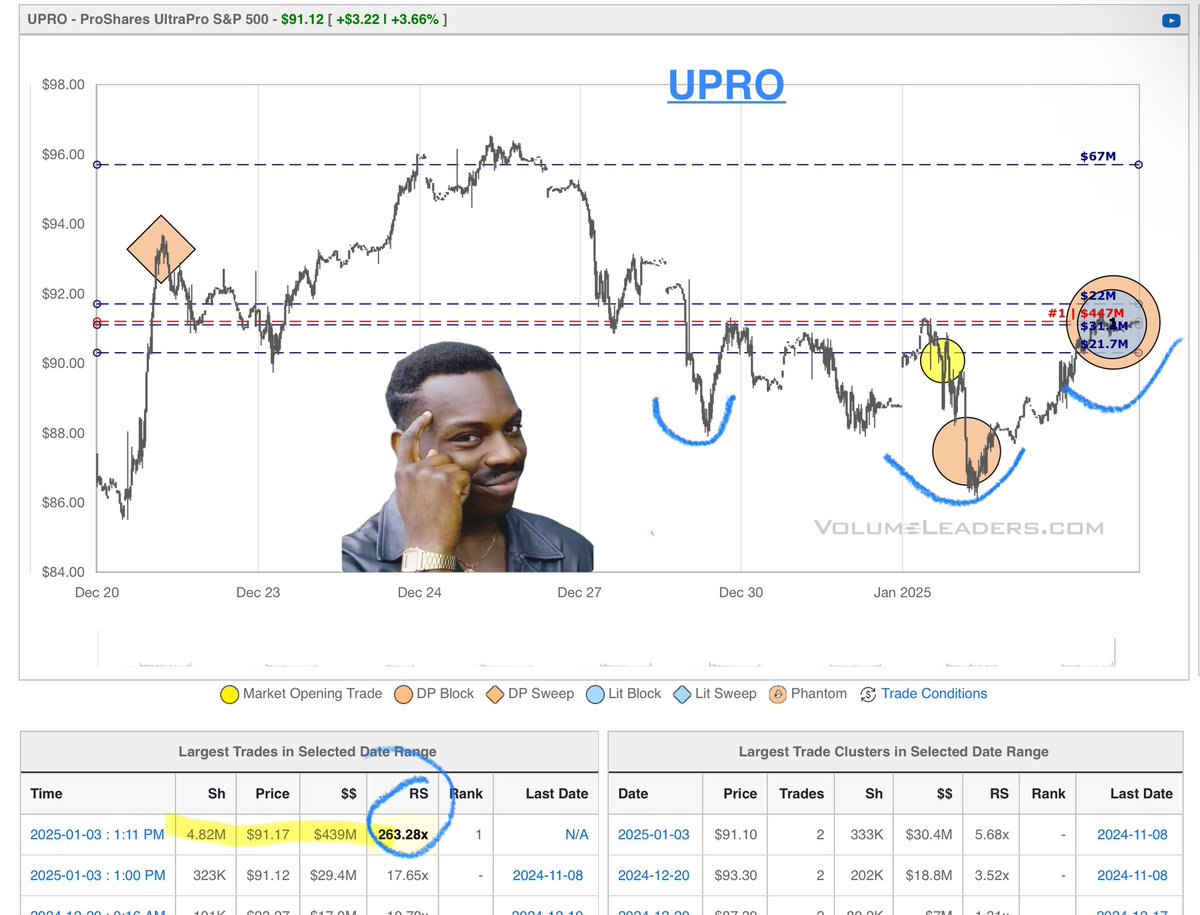Screen dimensions: 1200x915
Task: Click the $91.12 price cell
Action: tap(268, 875)
